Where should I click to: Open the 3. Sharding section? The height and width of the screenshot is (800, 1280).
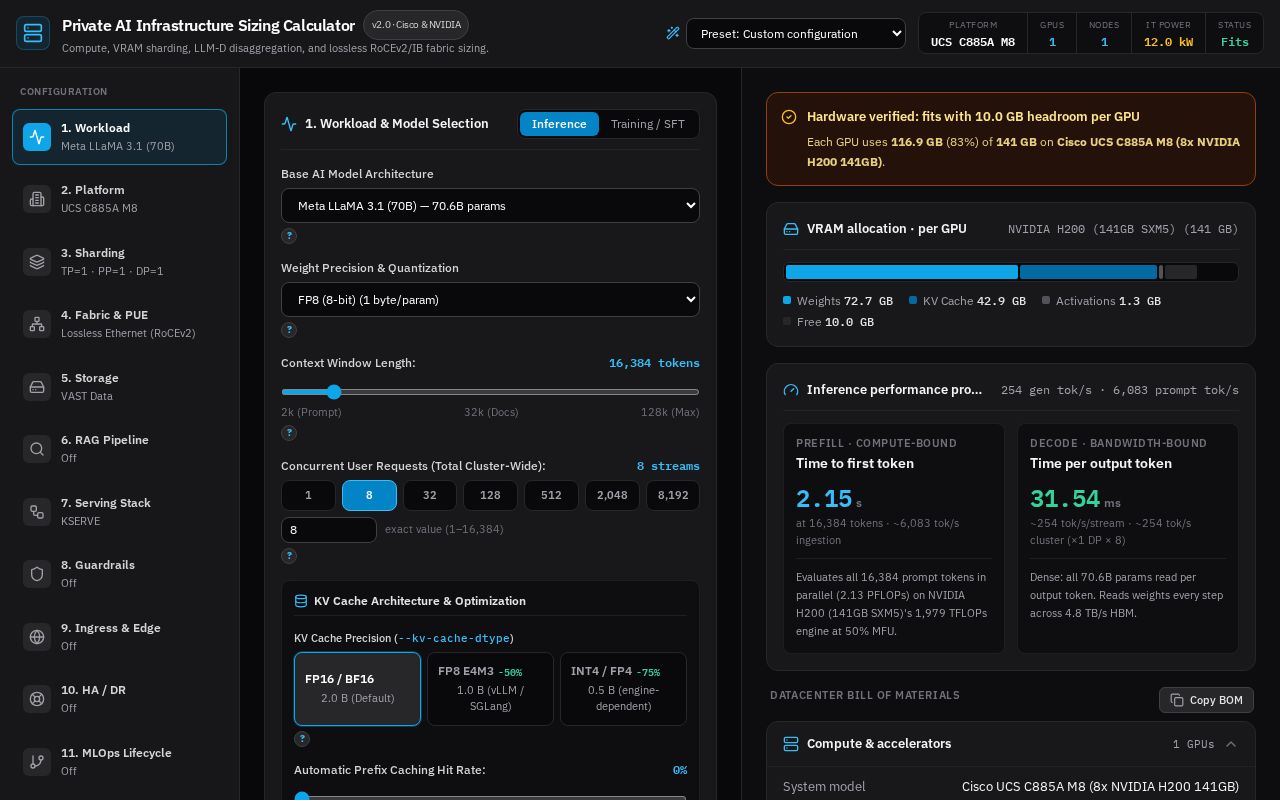pos(119,262)
